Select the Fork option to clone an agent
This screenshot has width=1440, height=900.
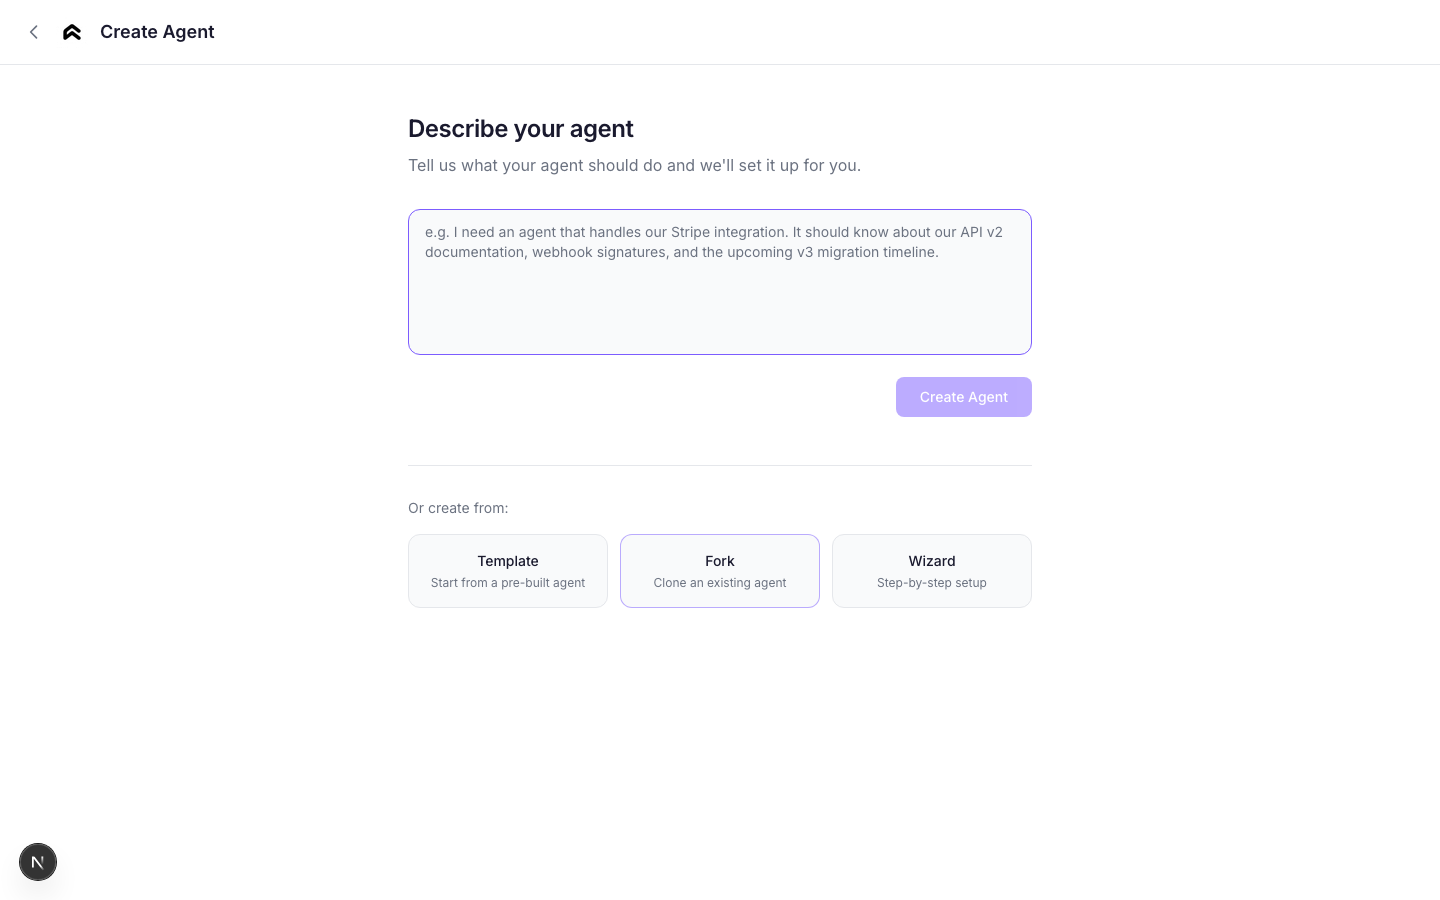click(720, 570)
